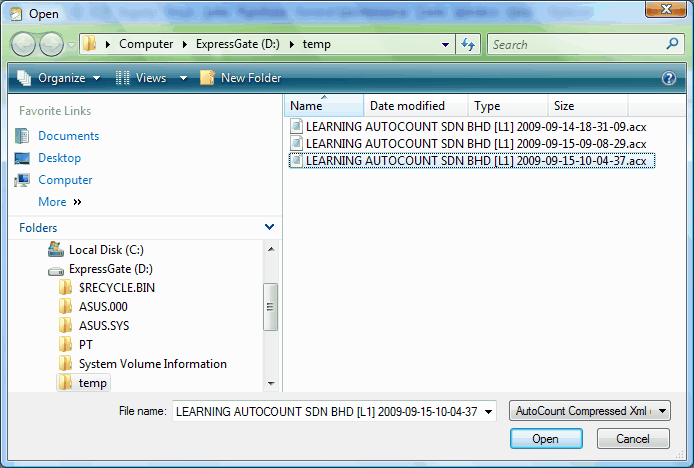Select ASUS.000 folder in tree

[103, 307]
